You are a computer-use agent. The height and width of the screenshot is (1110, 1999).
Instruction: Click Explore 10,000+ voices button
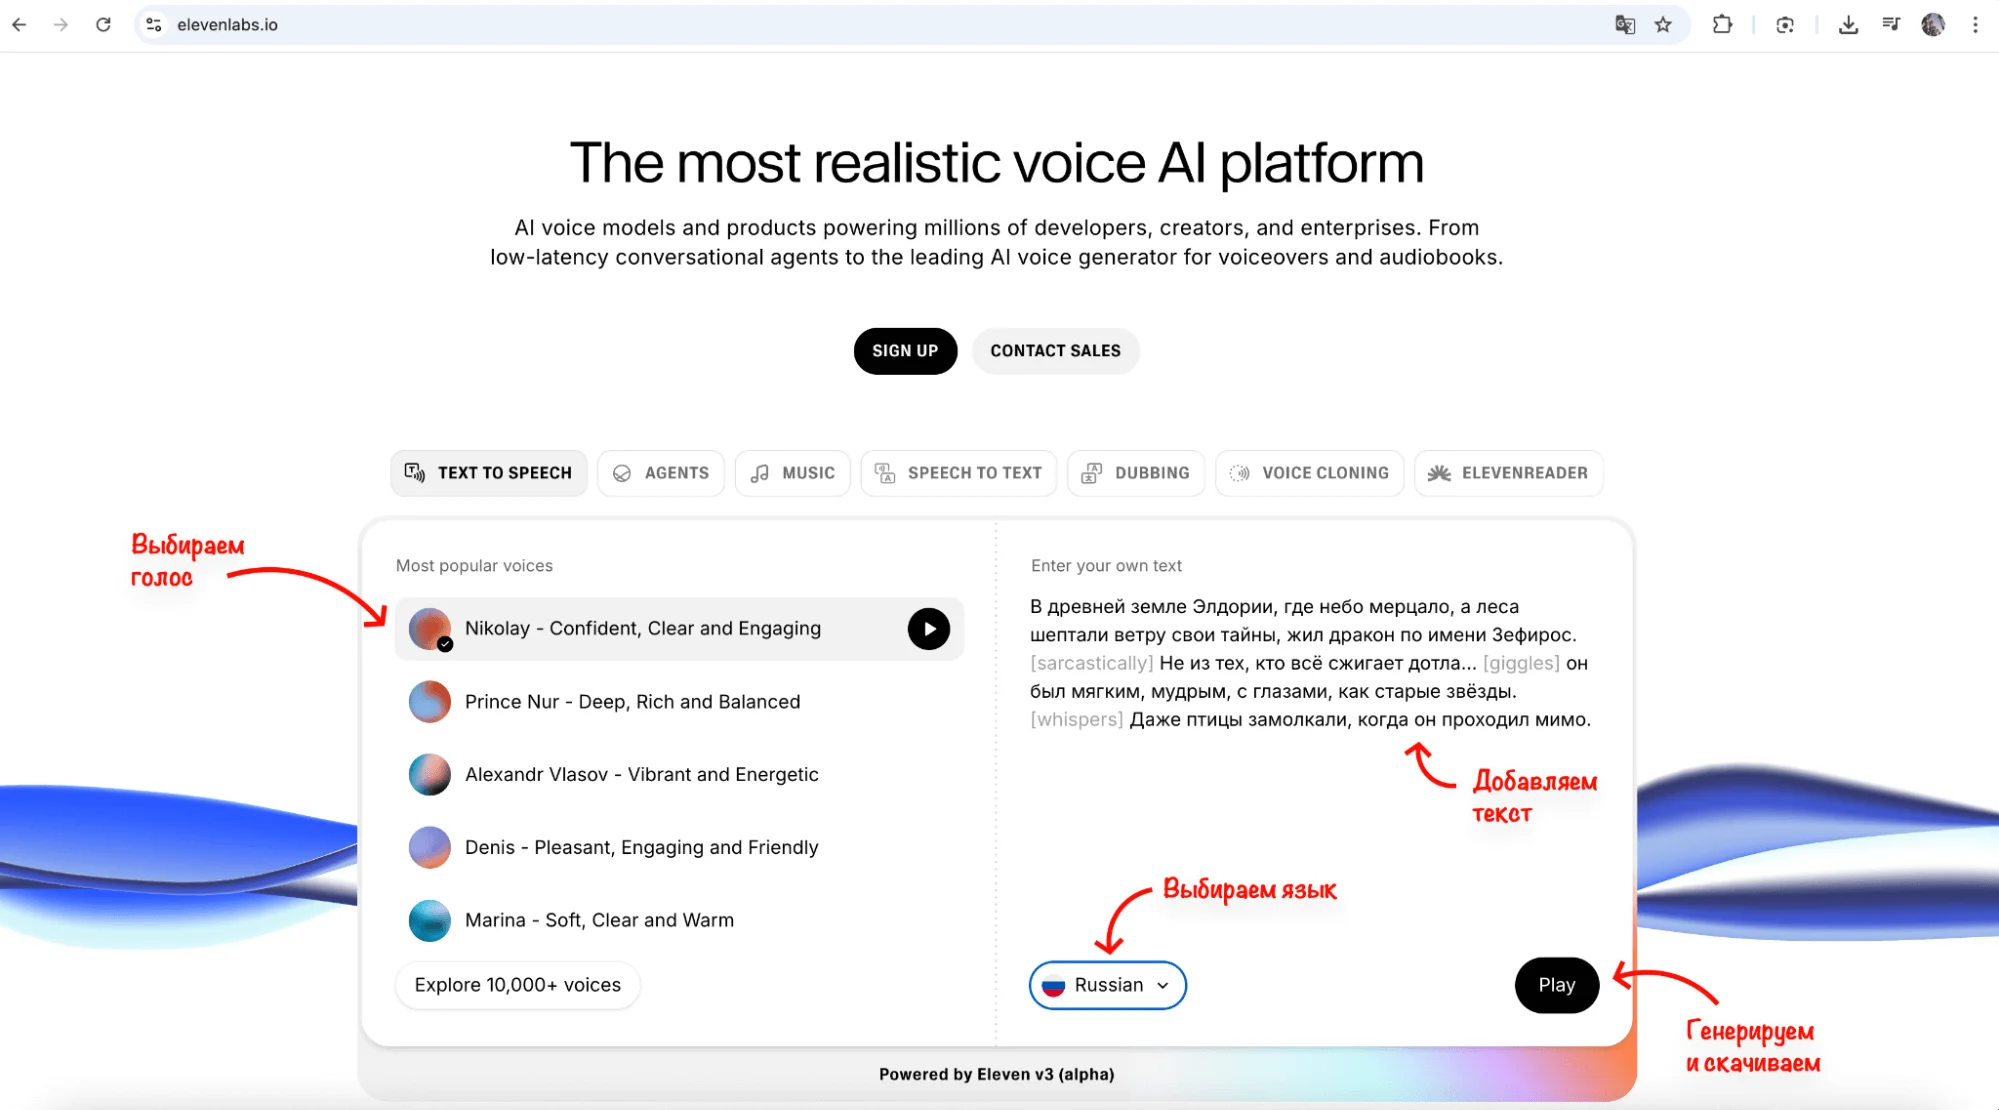(517, 985)
